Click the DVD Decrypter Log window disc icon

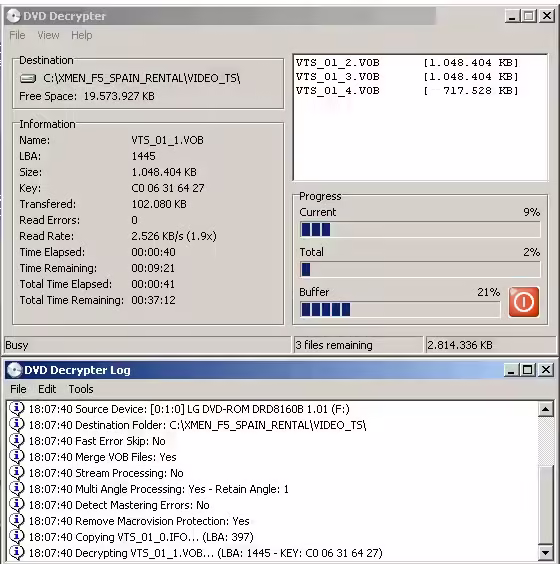coord(14,370)
